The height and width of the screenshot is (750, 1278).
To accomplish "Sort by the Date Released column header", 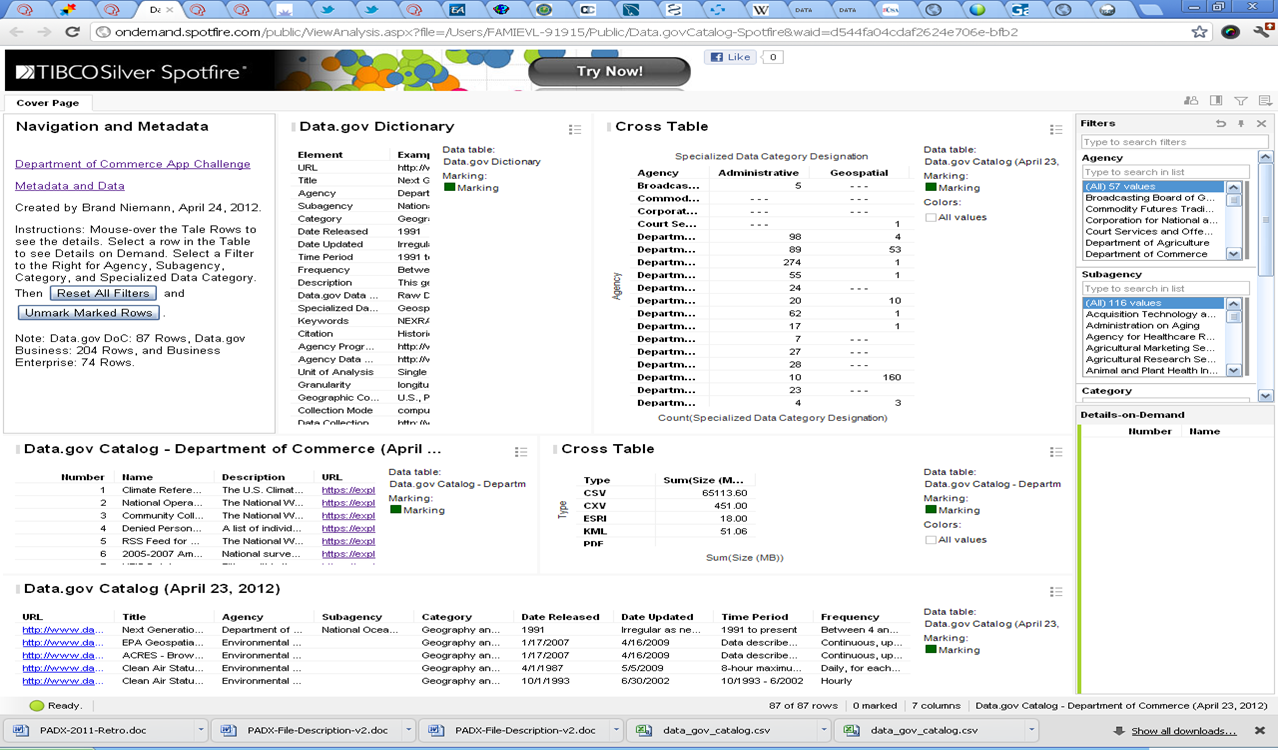I will pos(560,617).
